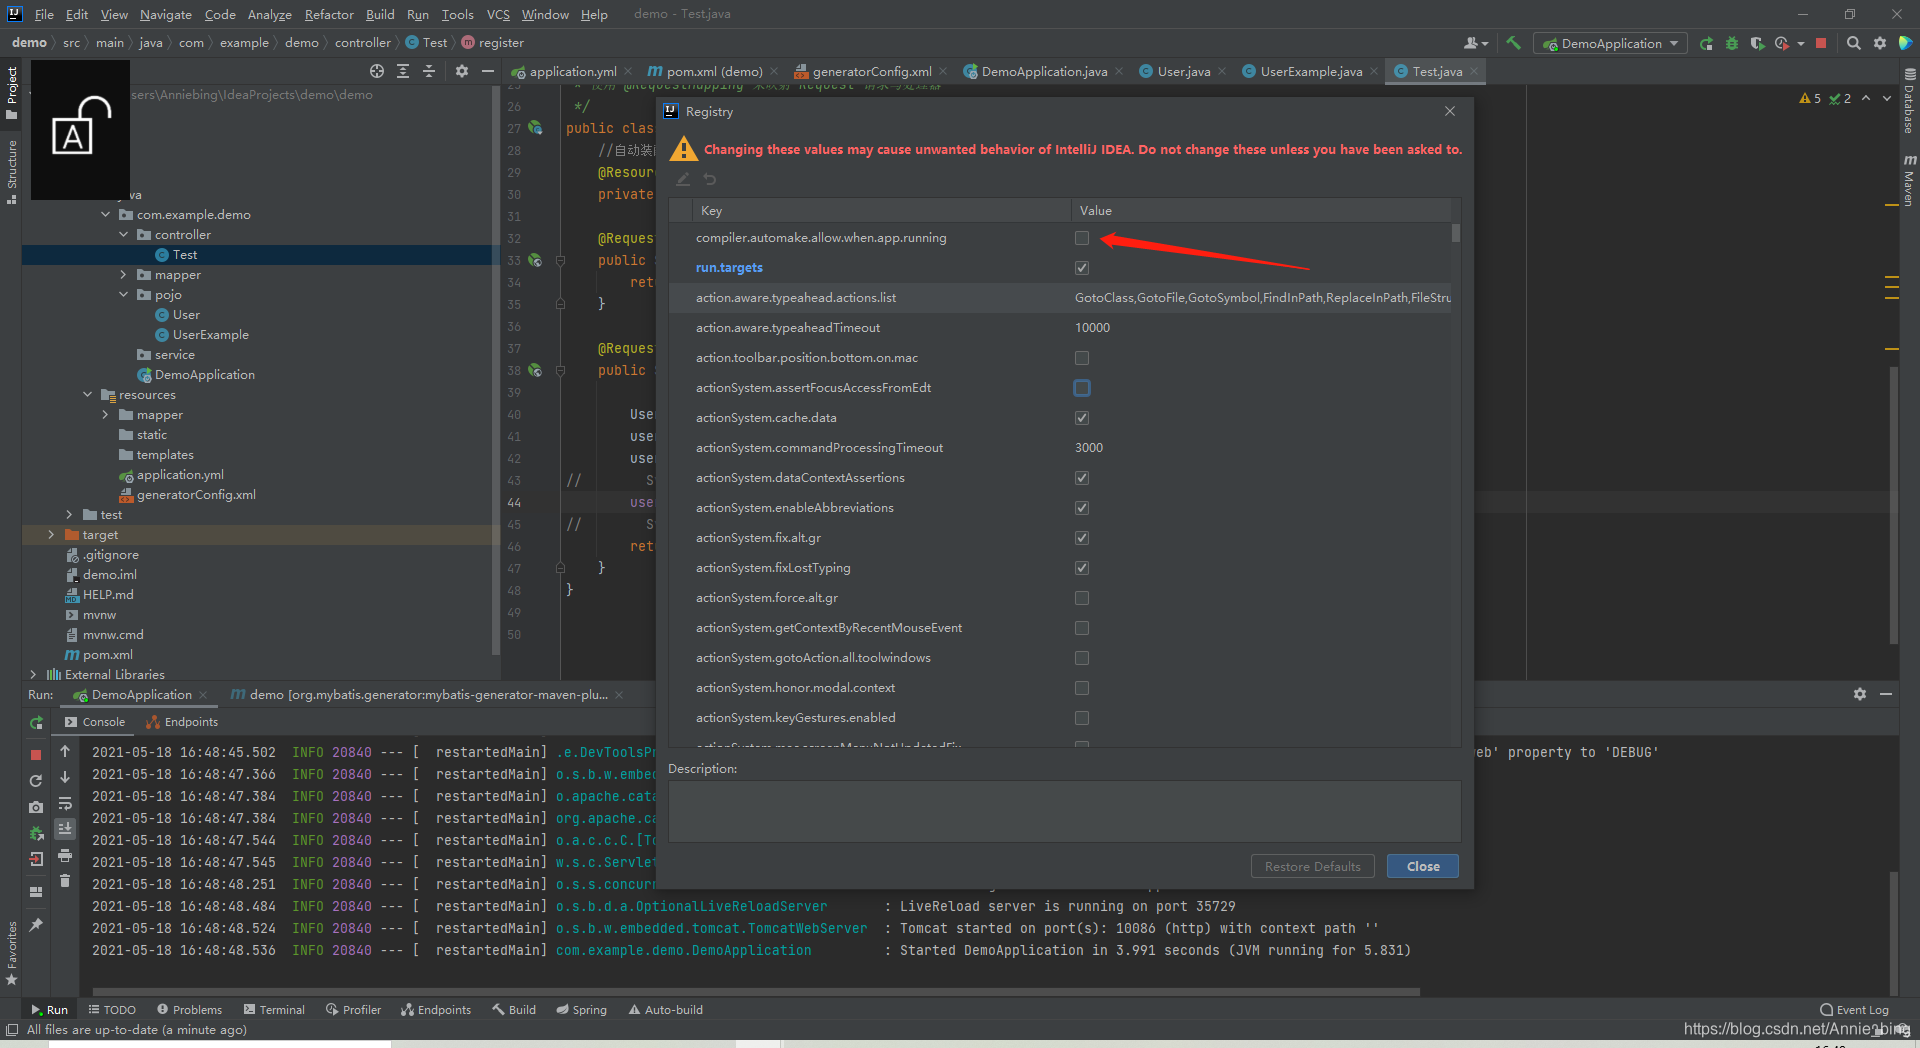Toggle actionSystem.force.alt.gr checkbox

(1082, 598)
